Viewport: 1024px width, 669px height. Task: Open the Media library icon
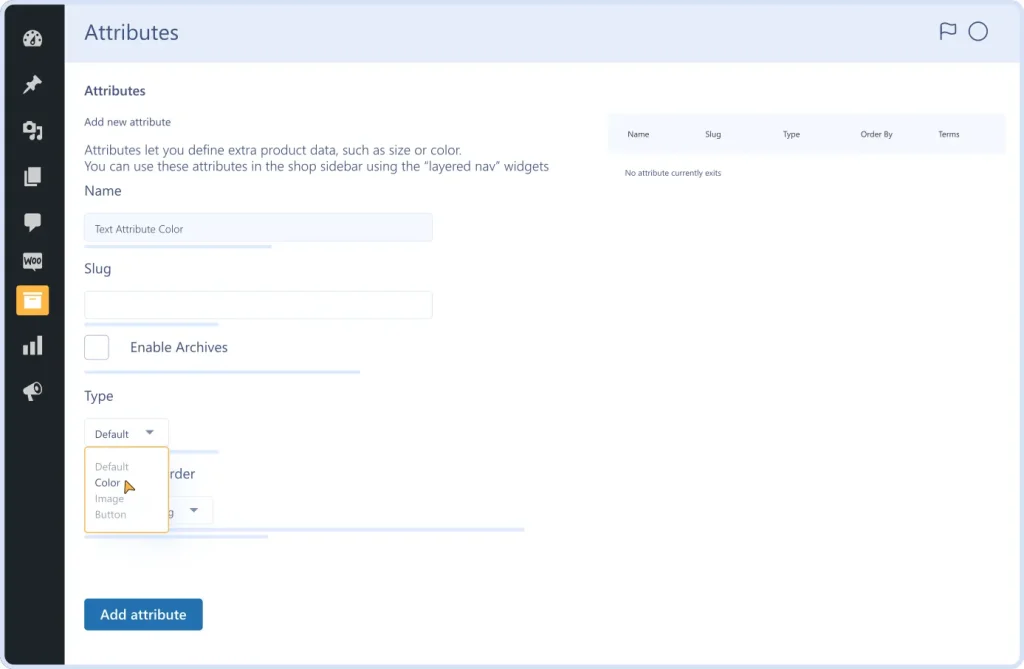(33, 128)
